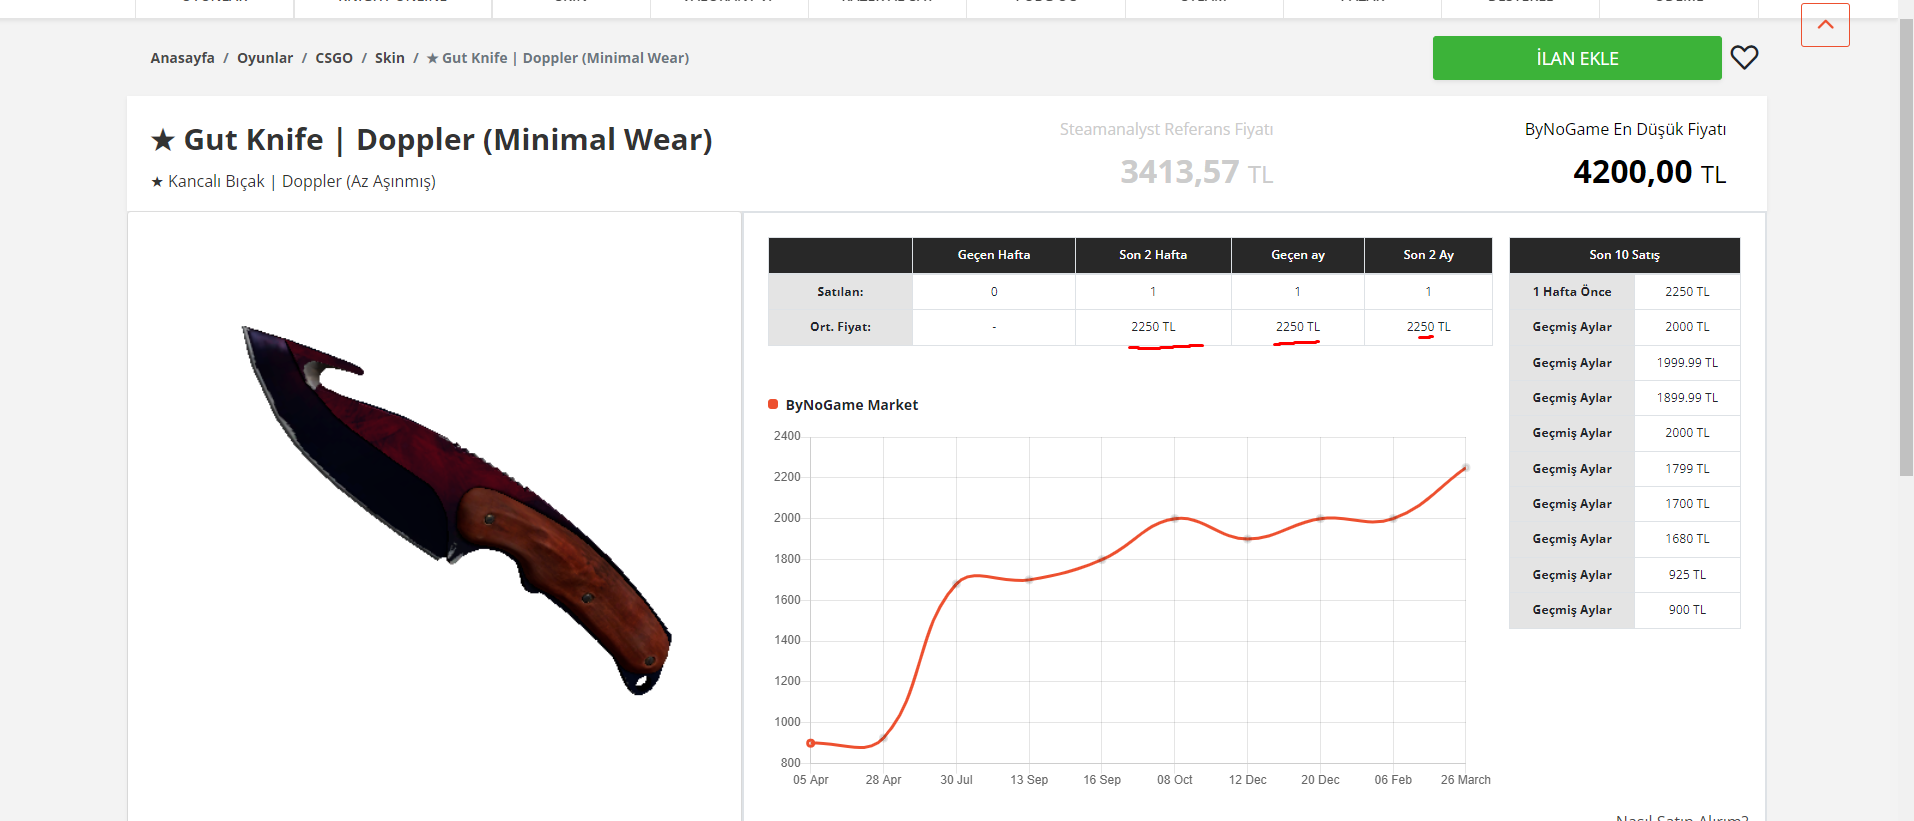Click the chart data point at 12 Dec
Viewport: 1914px width, 821px height.
(1247, 538)
